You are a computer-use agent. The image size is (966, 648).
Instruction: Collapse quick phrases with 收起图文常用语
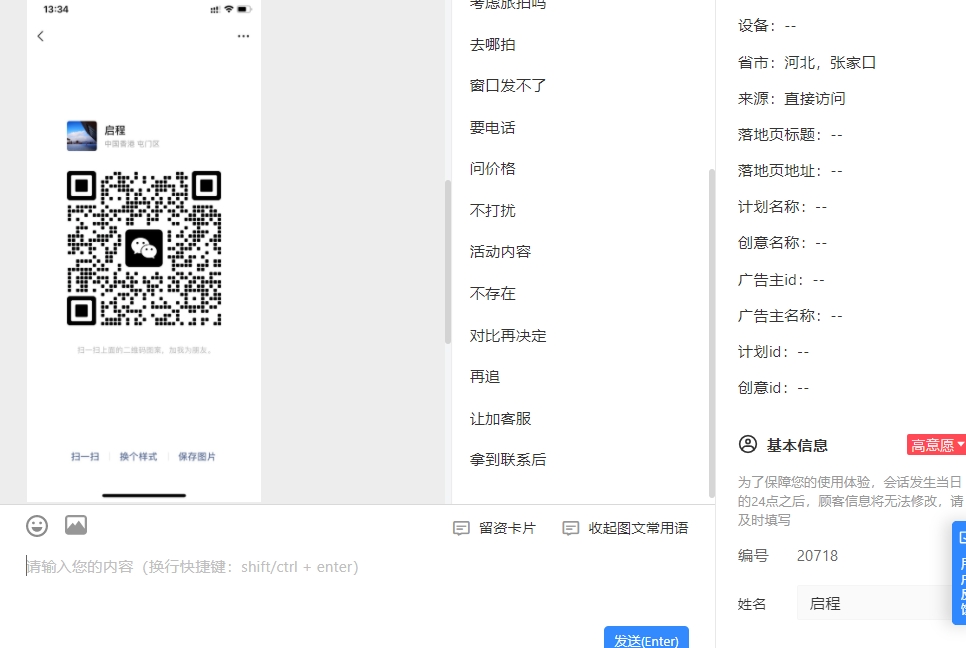point(625,528)
